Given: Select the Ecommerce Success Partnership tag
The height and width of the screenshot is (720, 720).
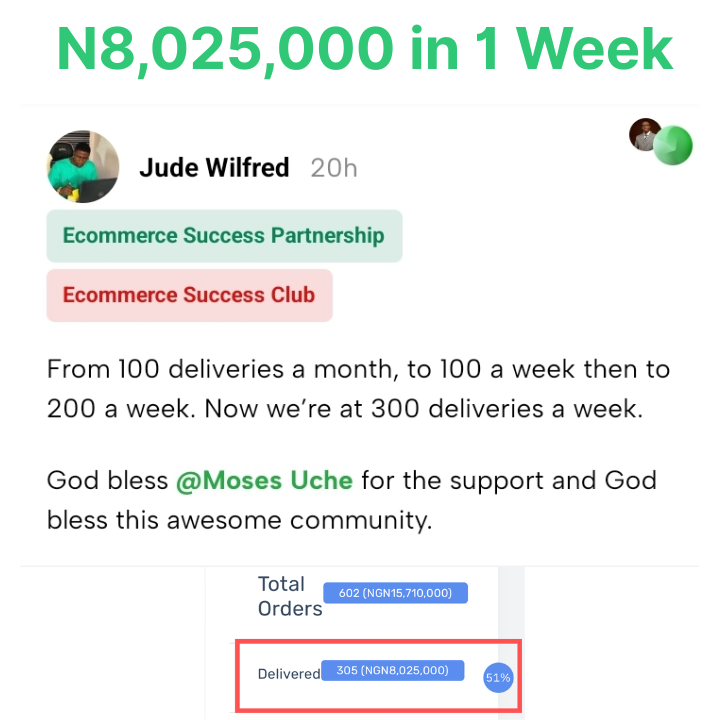Looking at the screenshot, I should click(x=224, y=236).
